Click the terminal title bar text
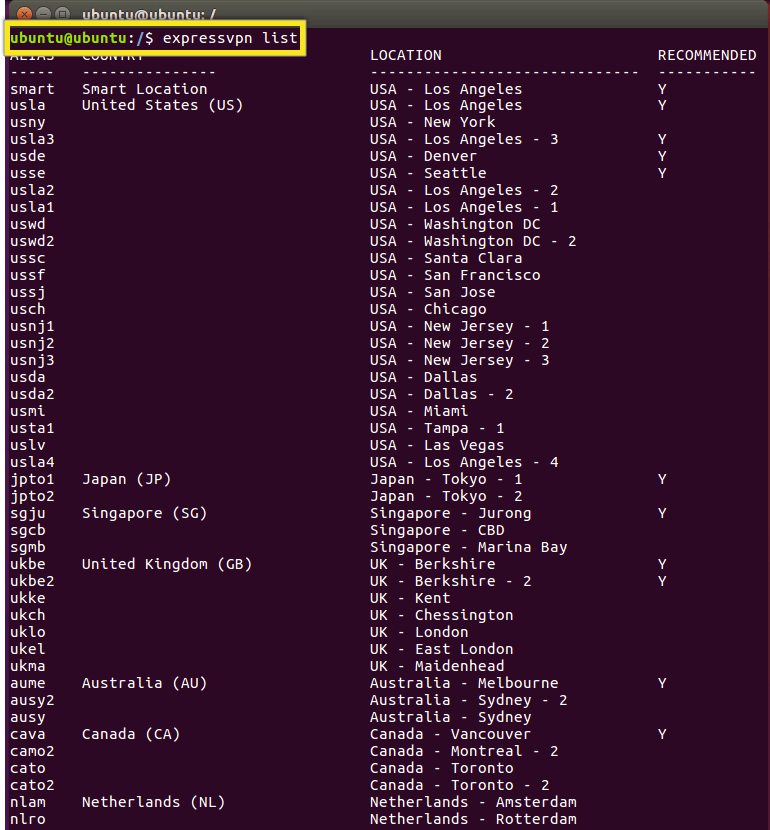The height and width of the screenshot is (830, 770). pos(149,14)
